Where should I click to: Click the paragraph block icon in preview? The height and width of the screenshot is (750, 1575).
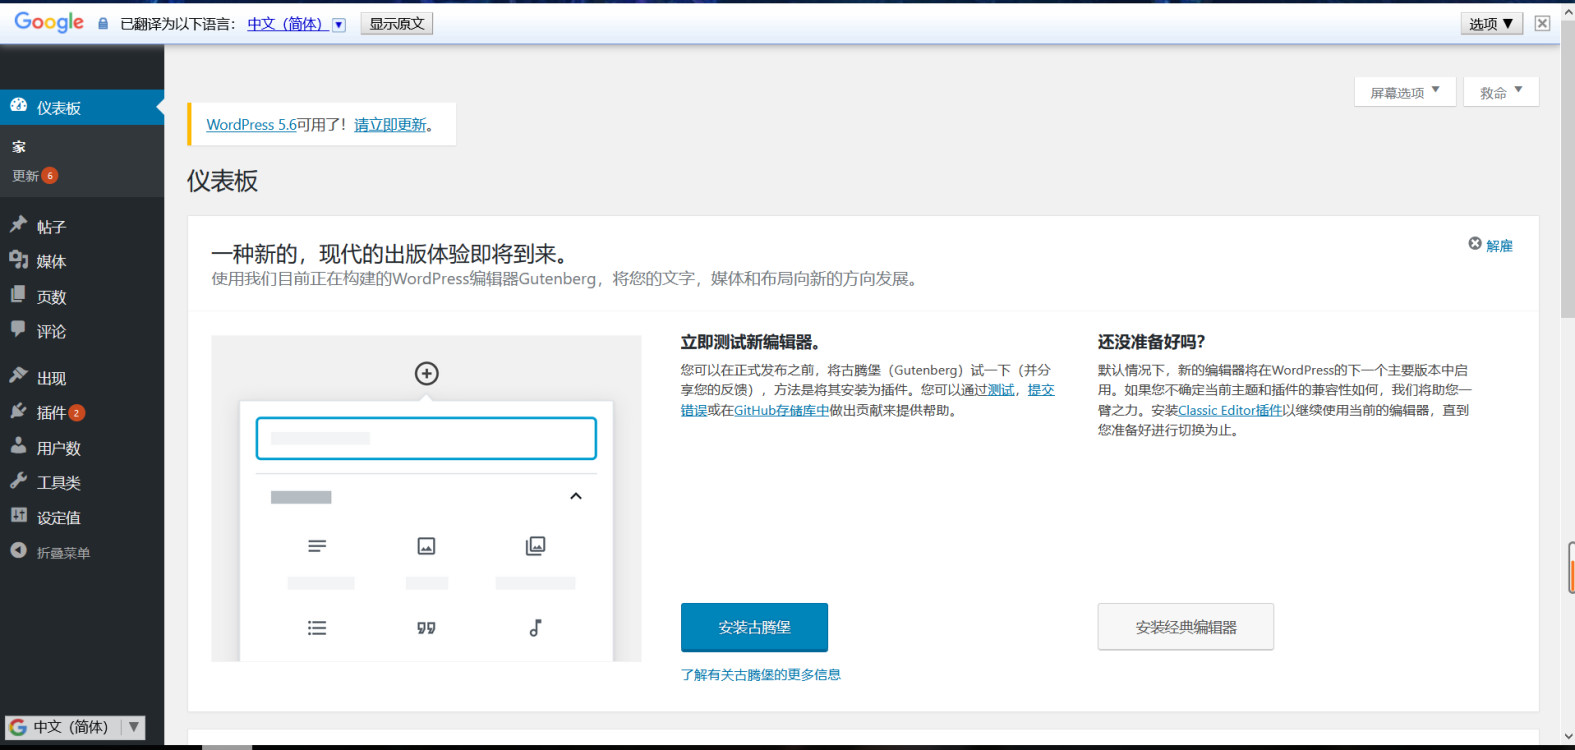pos(317,546)
